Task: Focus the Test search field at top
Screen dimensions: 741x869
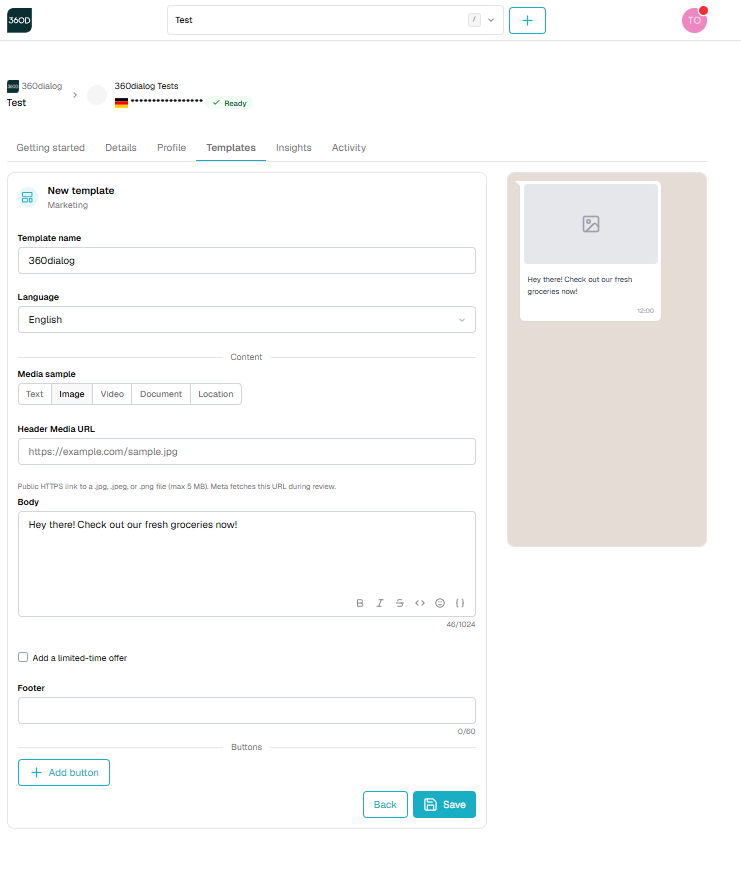Action: [335, 20]
